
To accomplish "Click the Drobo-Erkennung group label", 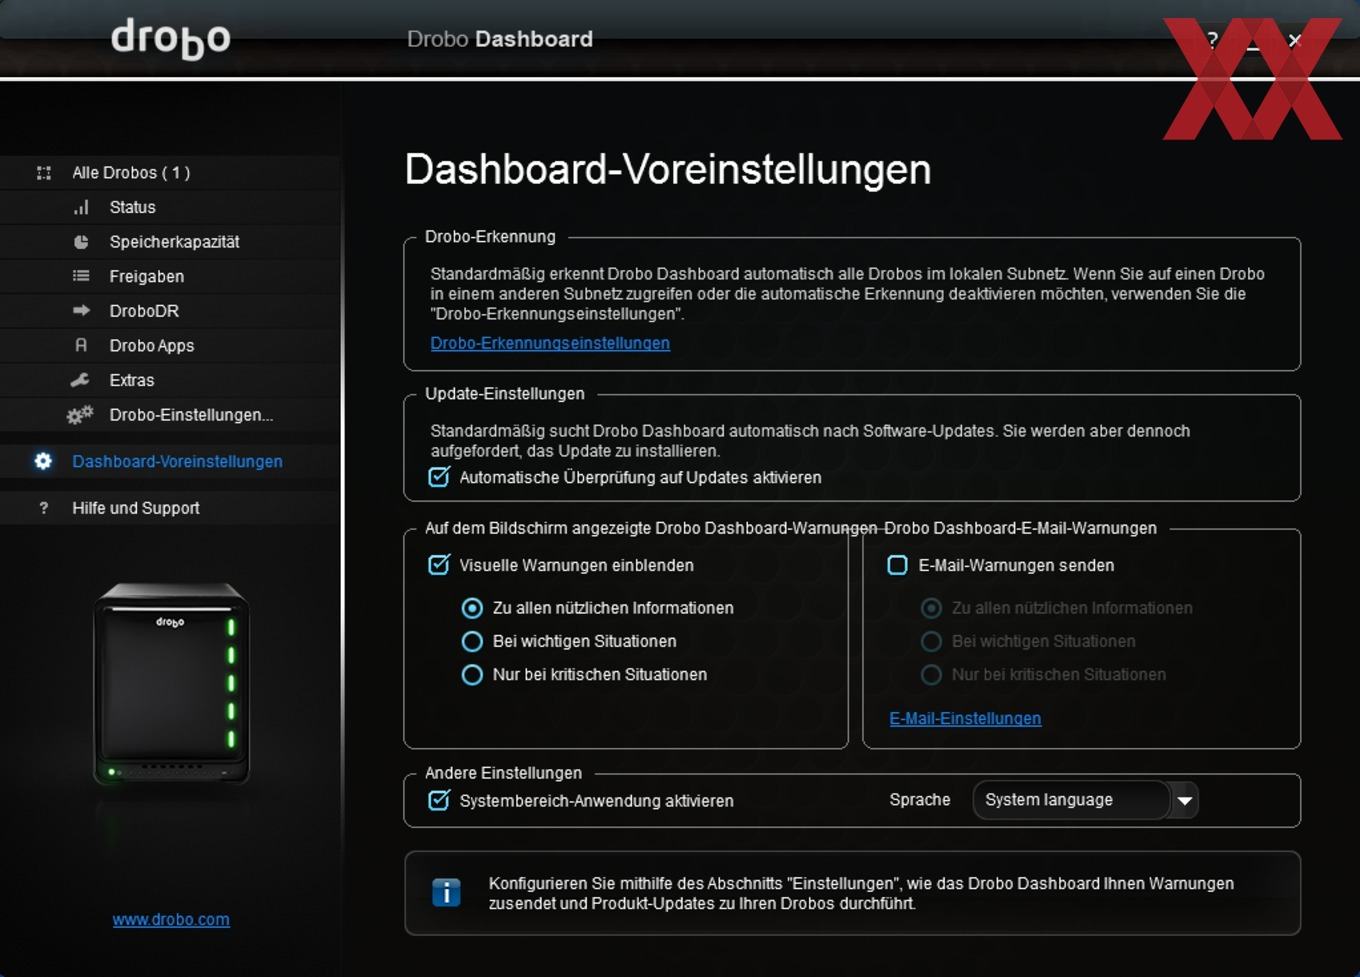I will pos(490,237).
